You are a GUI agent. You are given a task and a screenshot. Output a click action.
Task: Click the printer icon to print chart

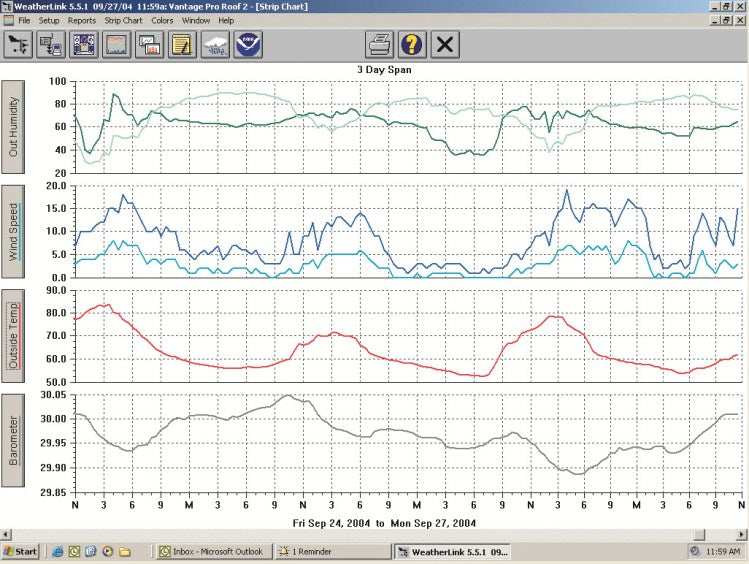point(379,44)
